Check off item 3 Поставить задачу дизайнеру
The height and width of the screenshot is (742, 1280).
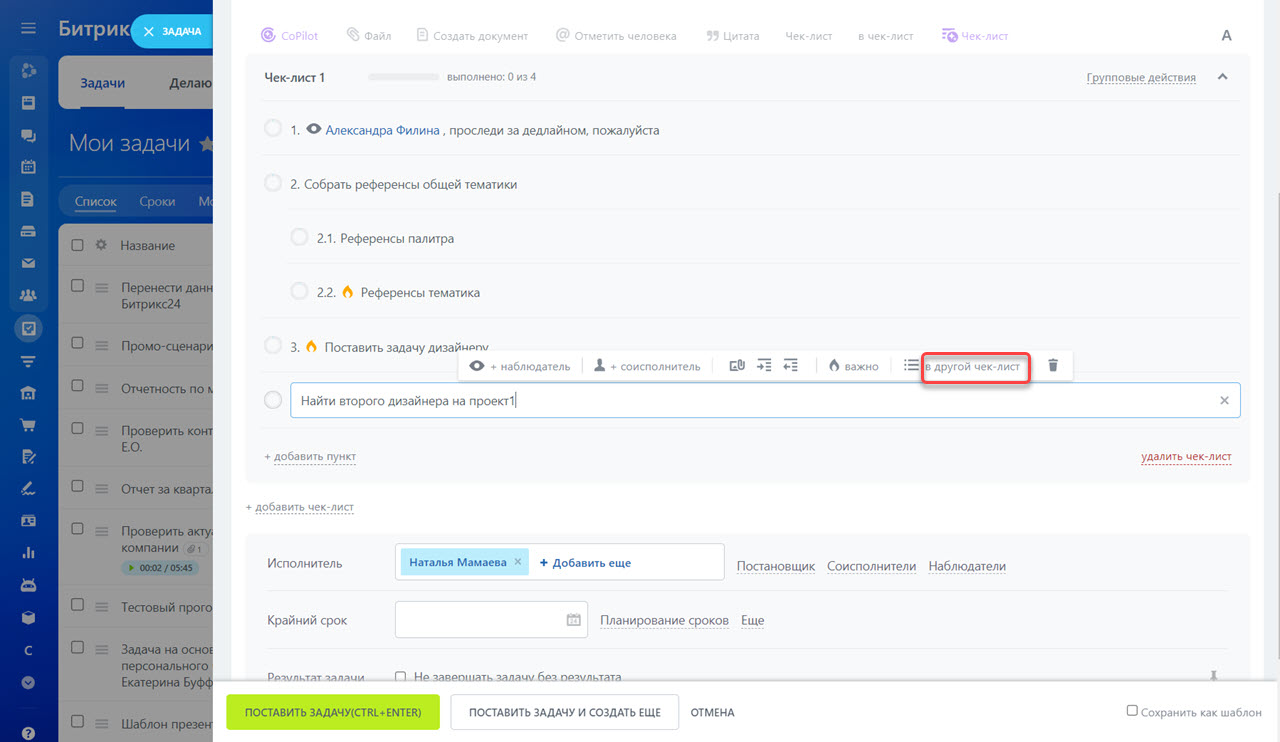tap(273, 345)
